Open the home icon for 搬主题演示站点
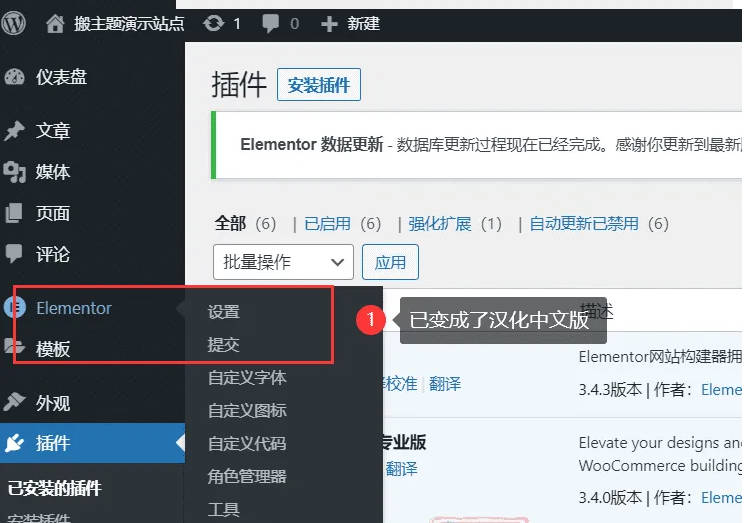This screenshot has height=523, width=744. pyautogui.click(x=55, y=23)
